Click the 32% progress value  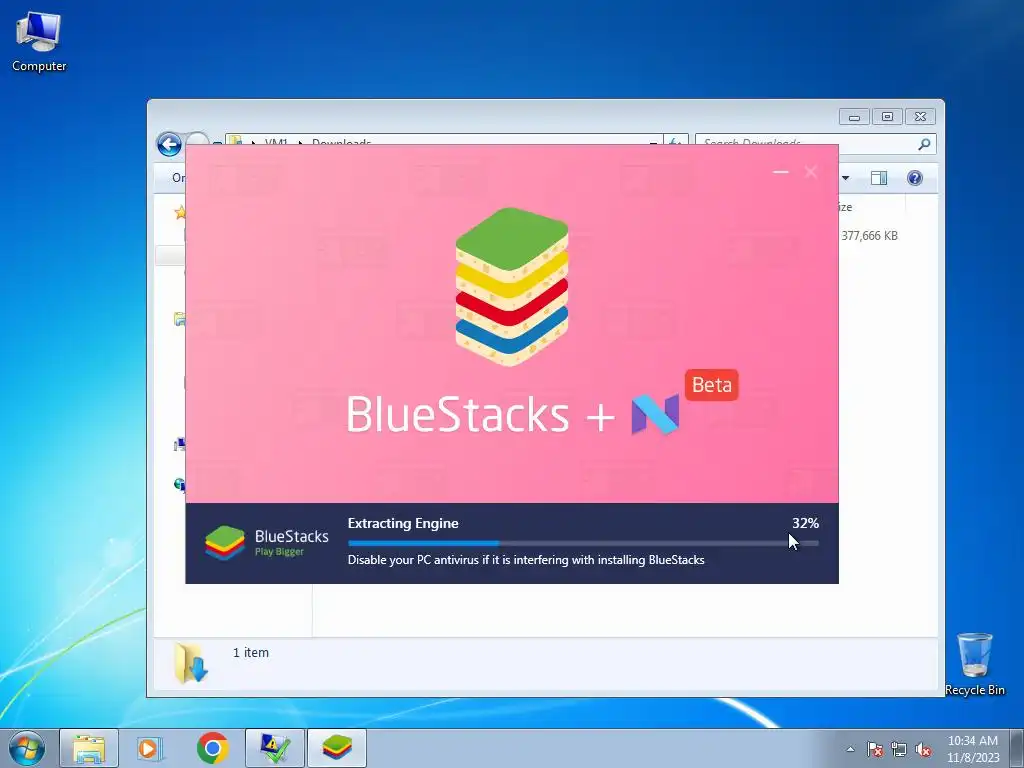pyautogui.click(x=805, y=523)
